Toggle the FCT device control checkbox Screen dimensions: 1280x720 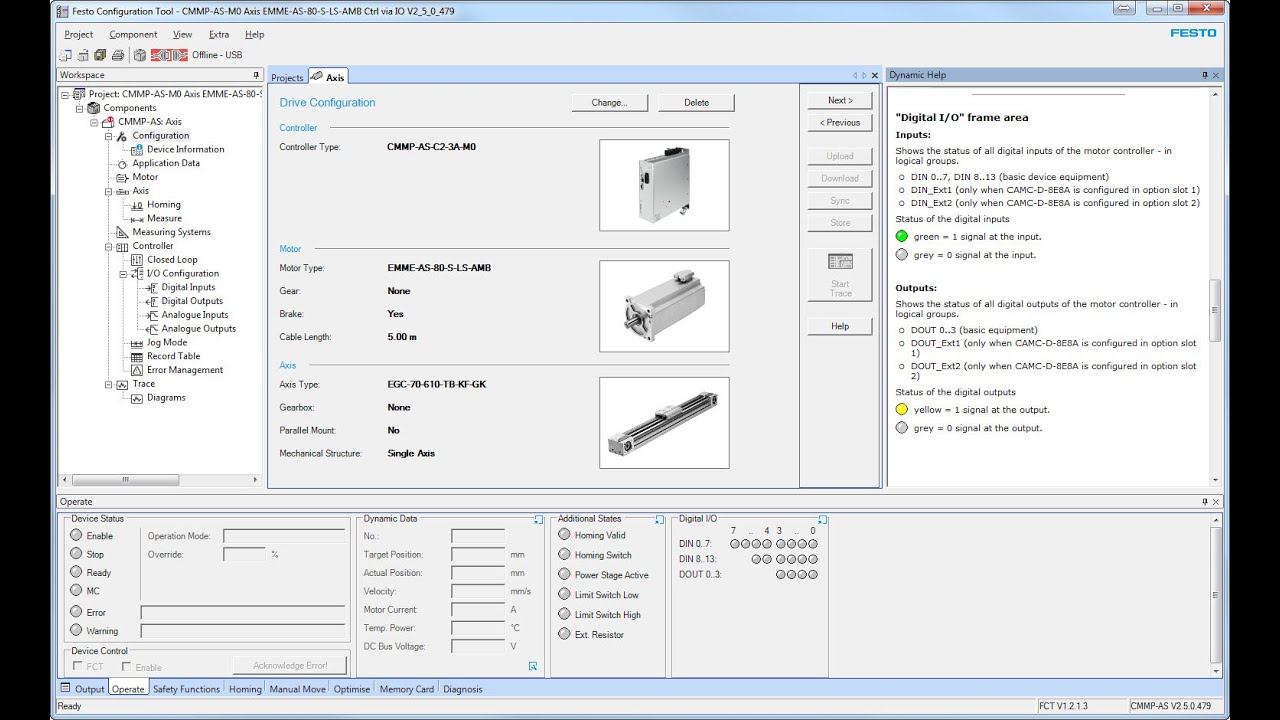[x=77, y=667]
